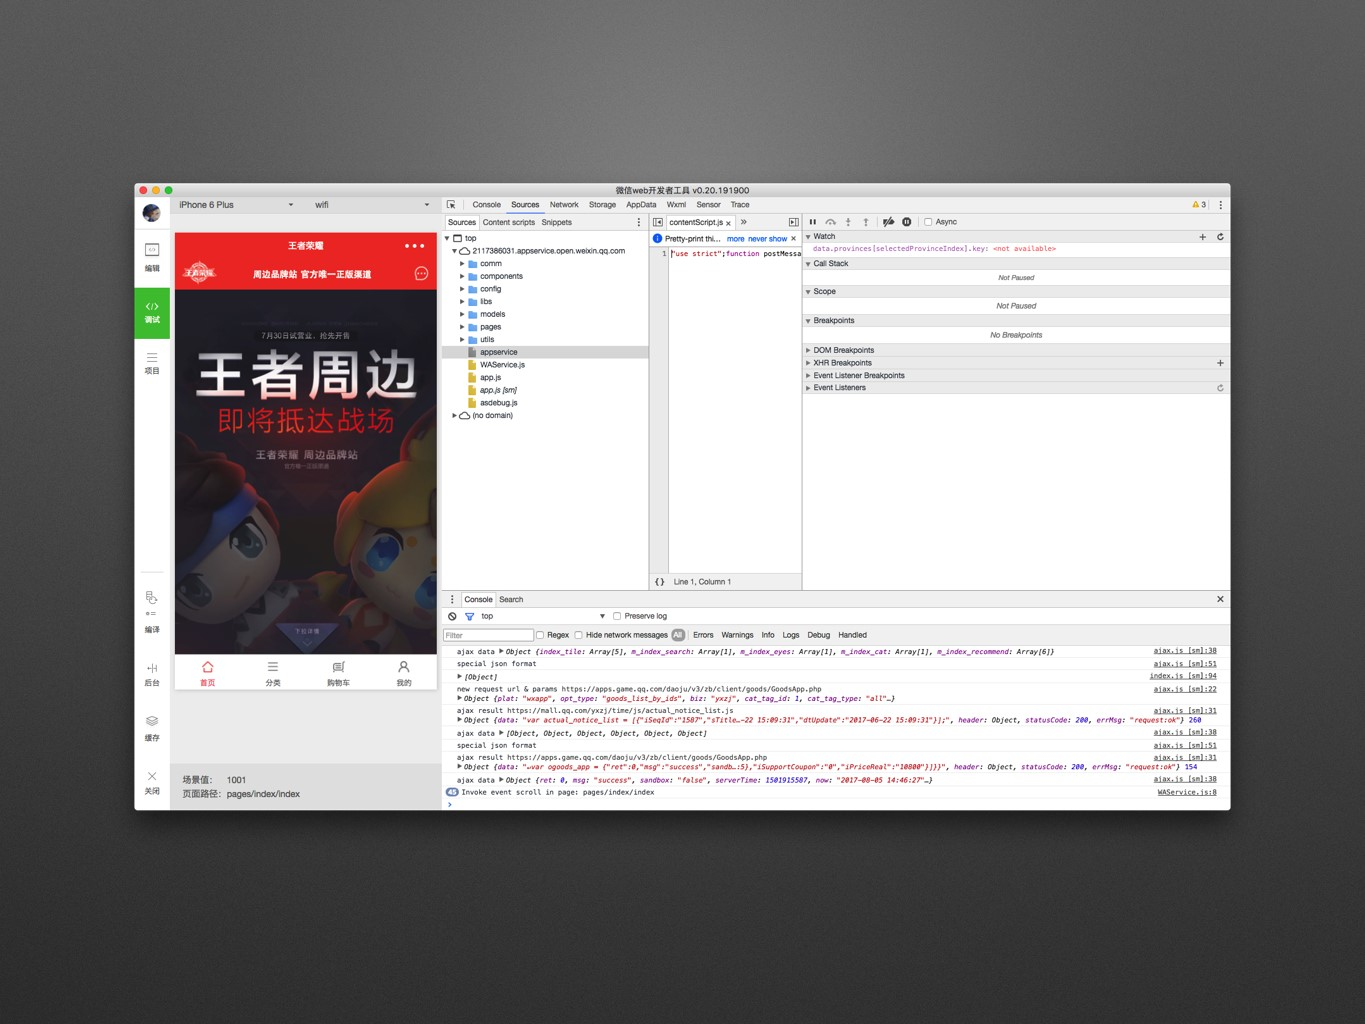The image size is (1365, 1024).
Task: Expand the components folder
Action: [462, 276]
